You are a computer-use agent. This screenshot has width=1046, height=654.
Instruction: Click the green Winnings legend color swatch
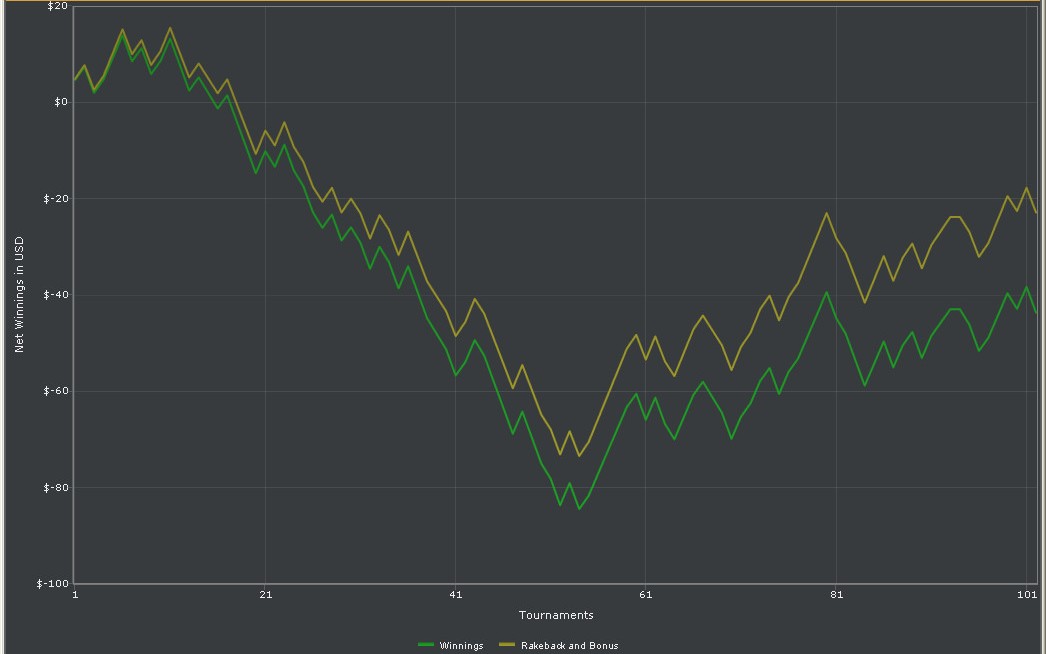pyautogui.click(x=426, y=645)
